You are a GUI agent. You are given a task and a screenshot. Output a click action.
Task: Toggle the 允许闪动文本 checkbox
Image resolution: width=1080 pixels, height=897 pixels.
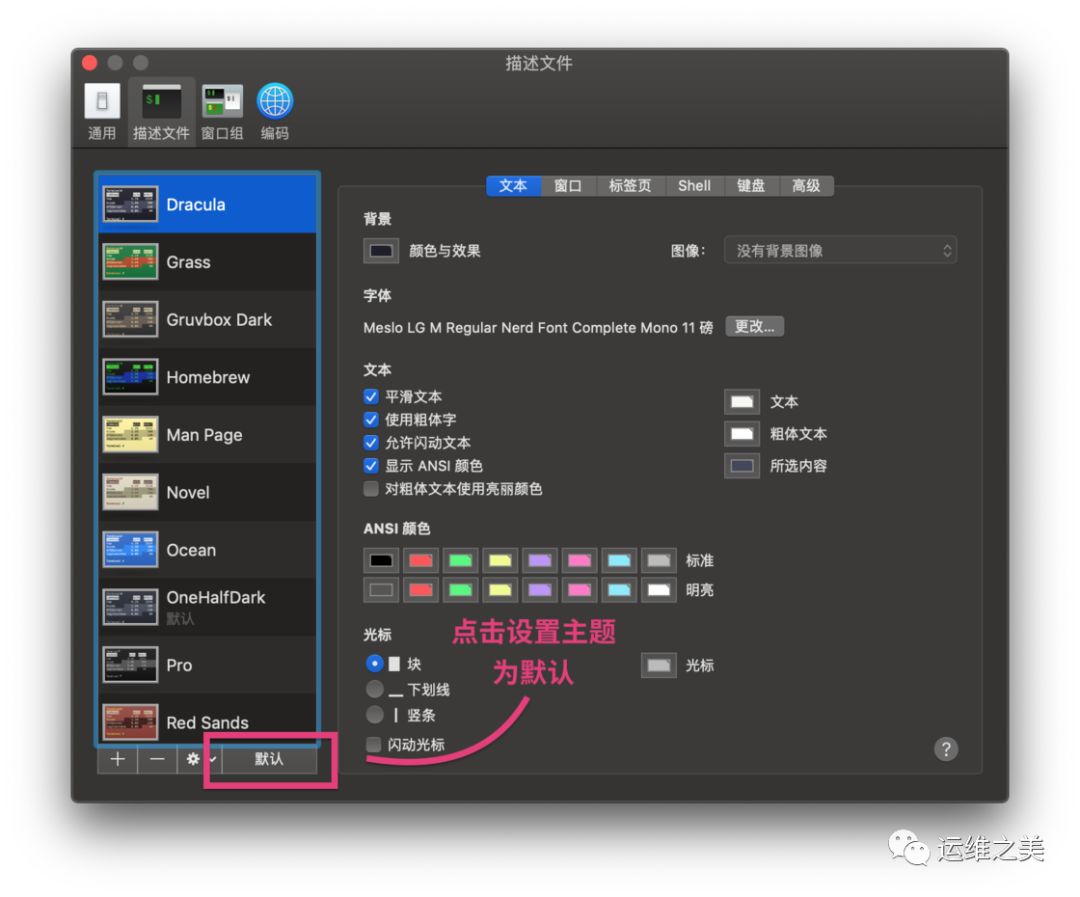[371, 442]
